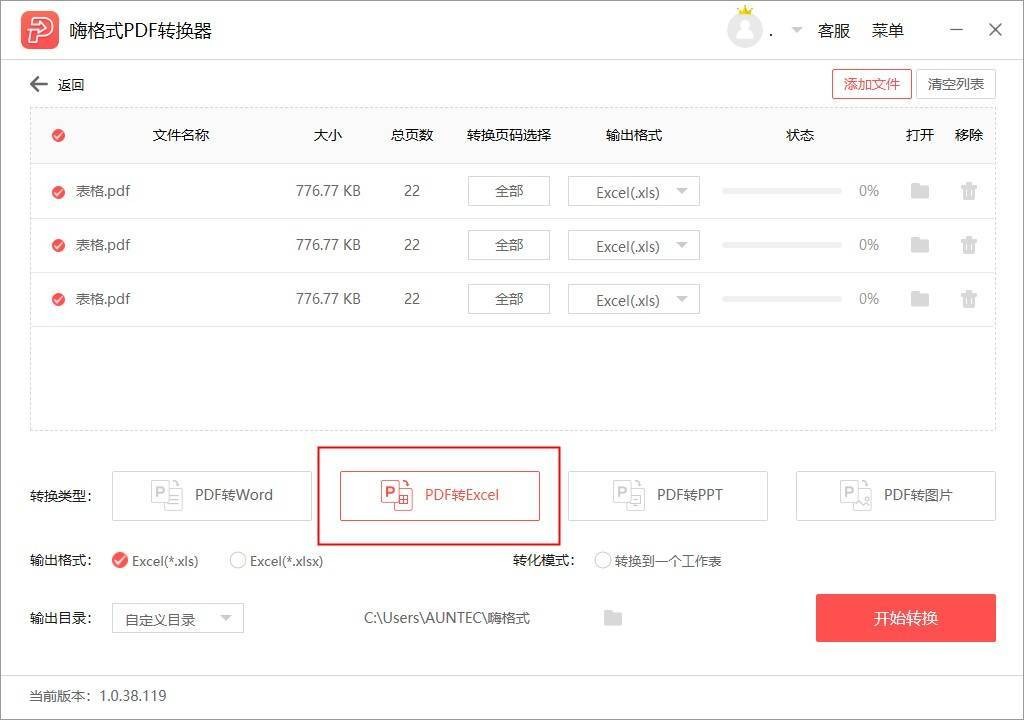Click the 0% status in third row
Image resolution: width=1024 pixels, height=720 pixels.
pyautogui.click(x=869, y=299)
